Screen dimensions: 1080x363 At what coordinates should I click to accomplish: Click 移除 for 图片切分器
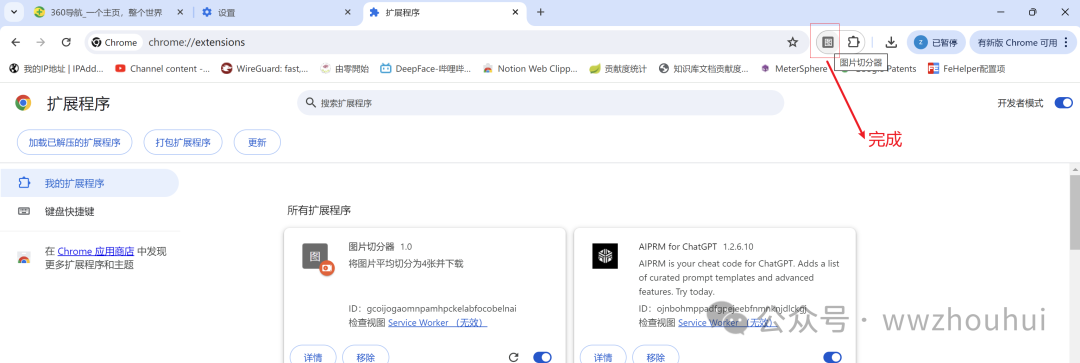[x=366, y=357]
